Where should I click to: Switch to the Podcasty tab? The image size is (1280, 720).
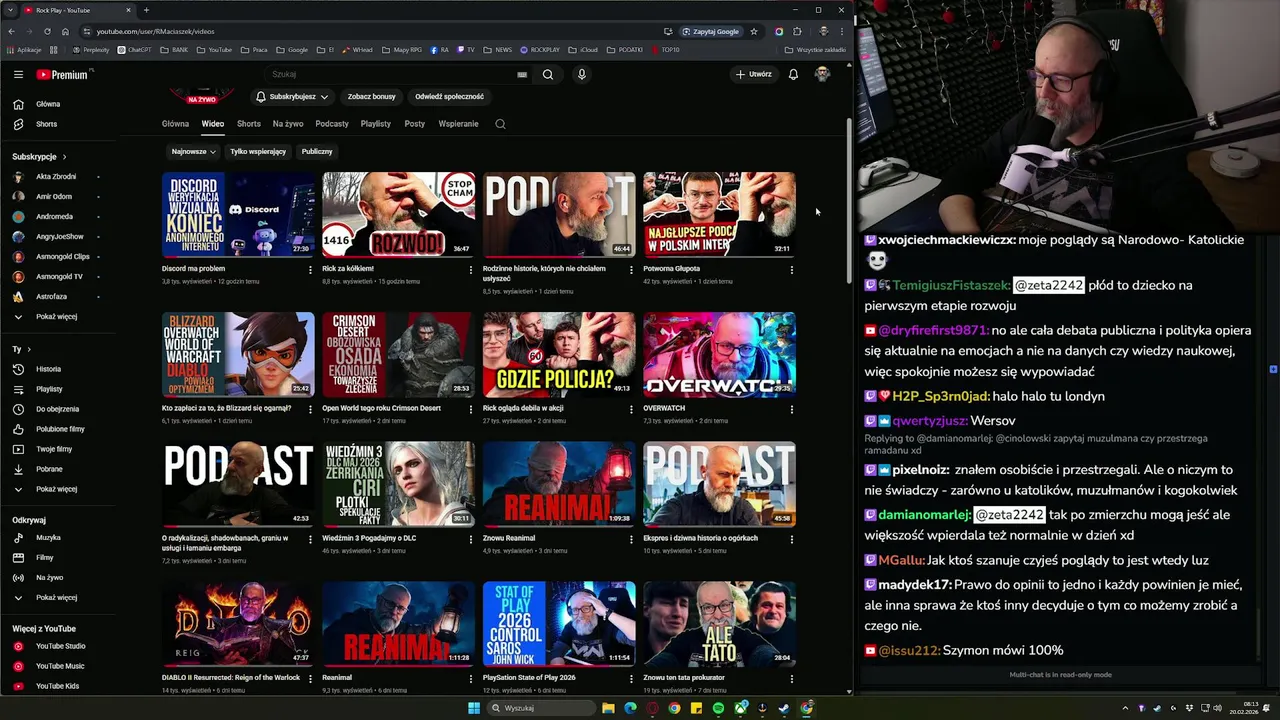click(x=332, y=124)
